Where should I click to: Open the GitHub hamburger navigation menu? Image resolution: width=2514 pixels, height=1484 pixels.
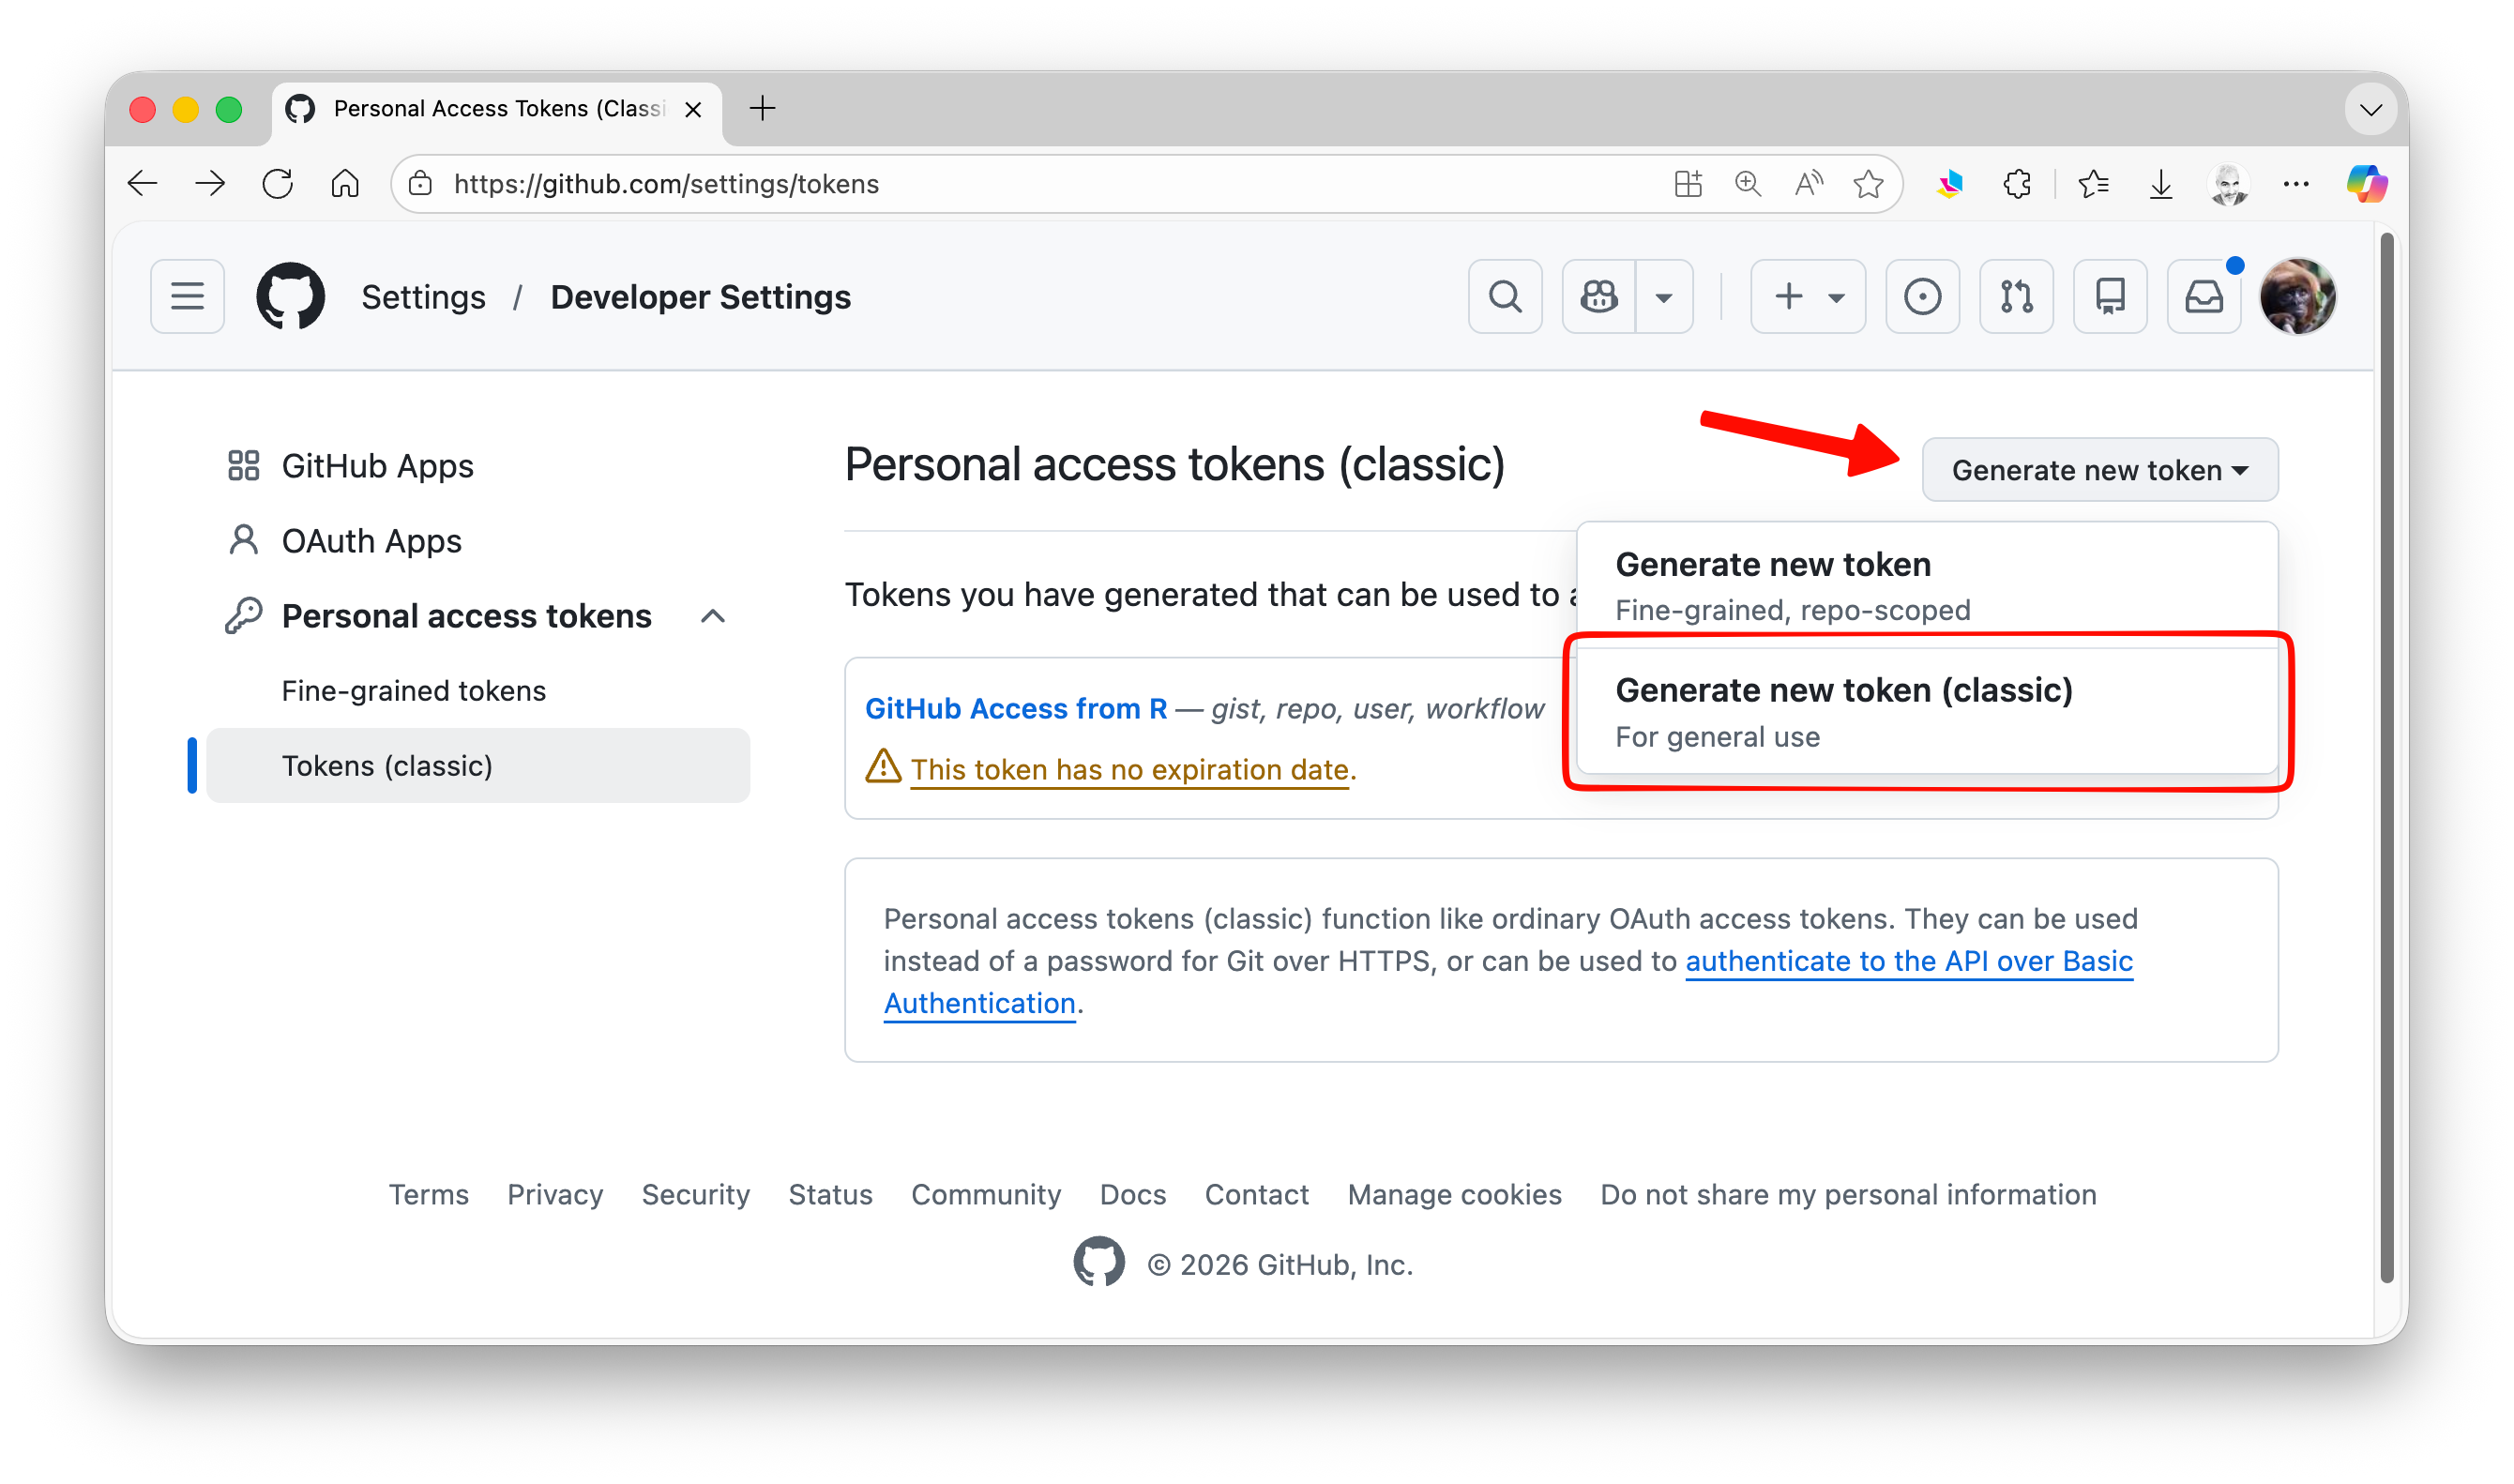tap(187, 297)
